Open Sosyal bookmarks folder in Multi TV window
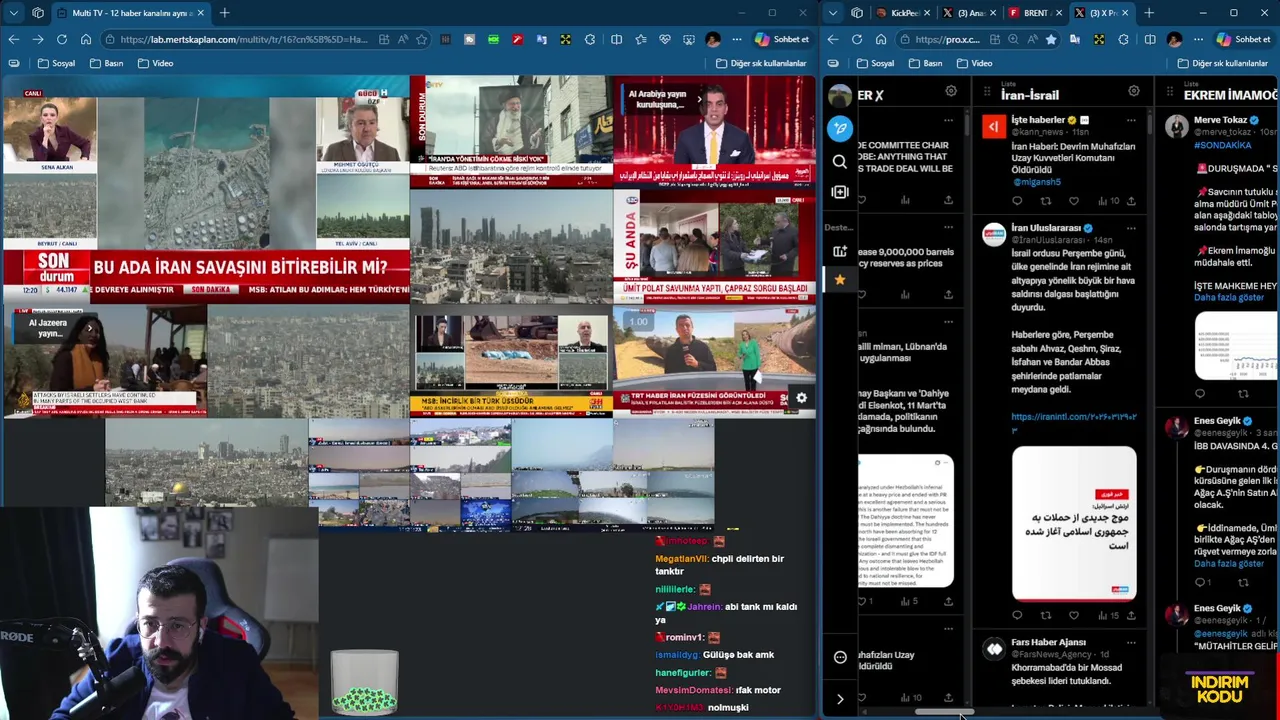 pos(56,63)
